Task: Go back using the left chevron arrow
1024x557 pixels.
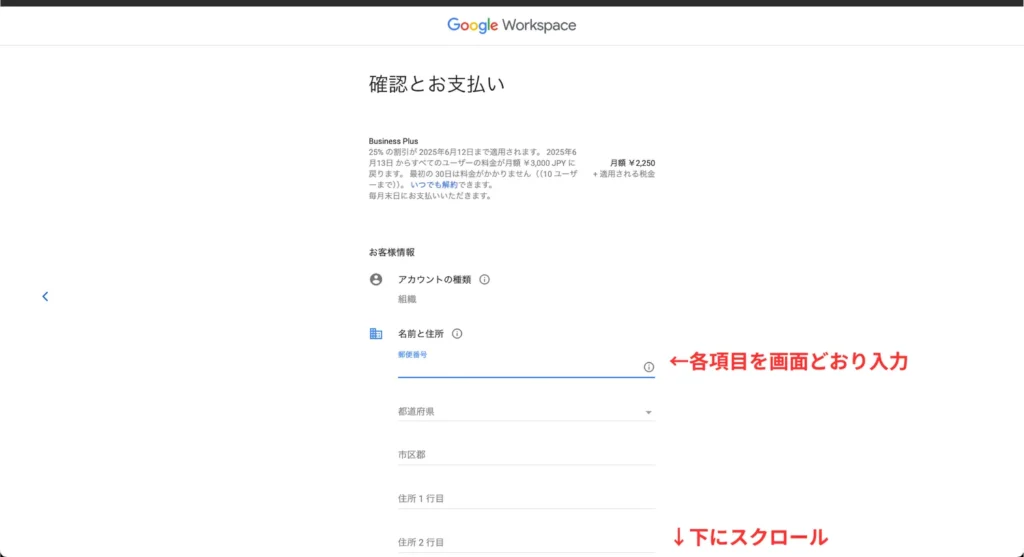Action: 45,296
